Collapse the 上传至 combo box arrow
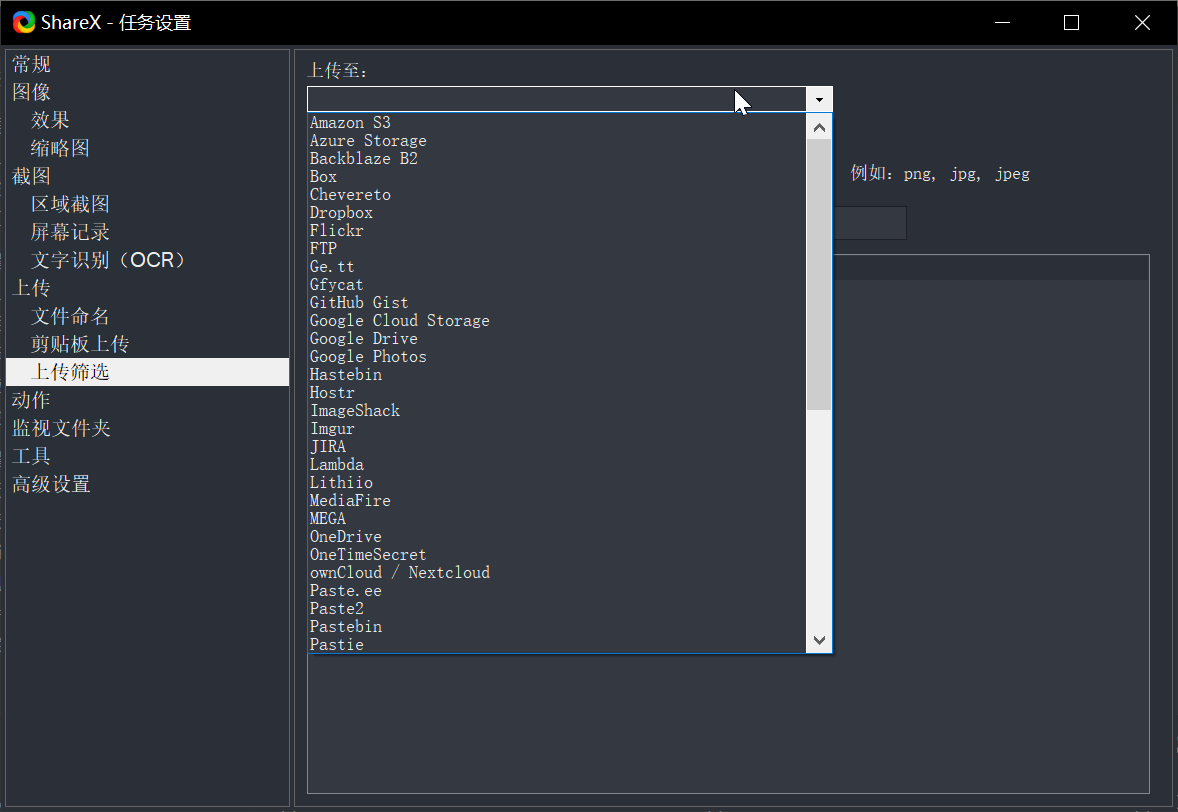 [819, 99]
